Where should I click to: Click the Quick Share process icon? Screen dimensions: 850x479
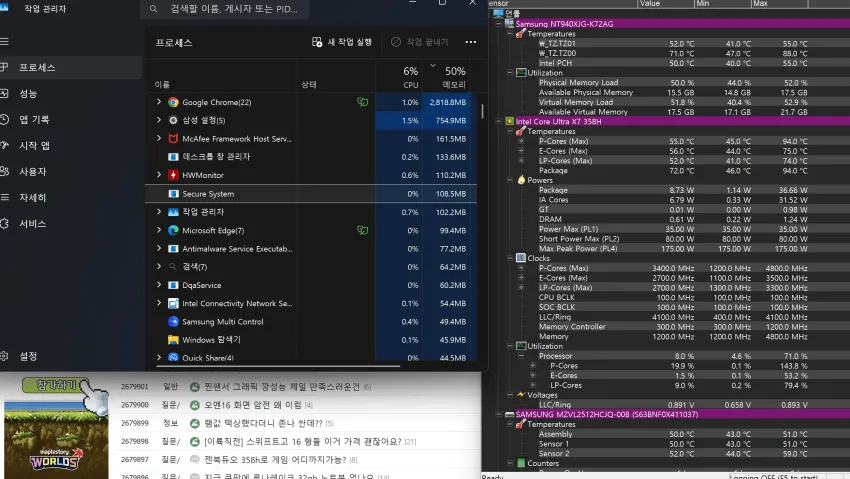[x=173, y=358]
